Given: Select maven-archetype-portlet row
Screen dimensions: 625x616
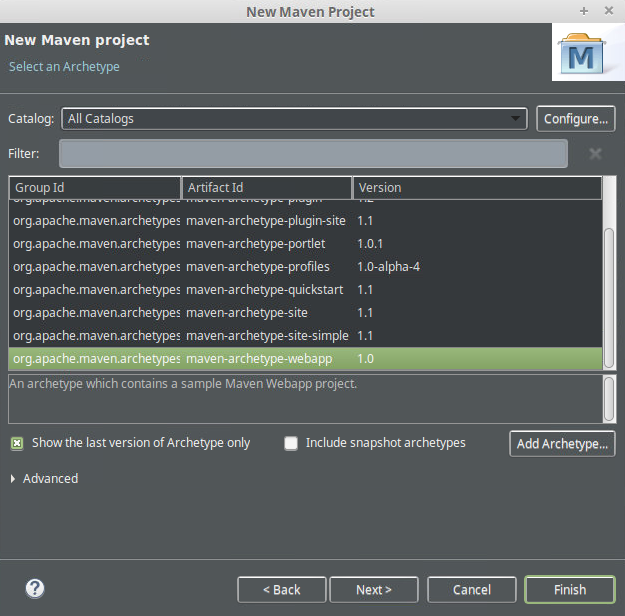Looking at the screenshot, I should pos(305,244).
